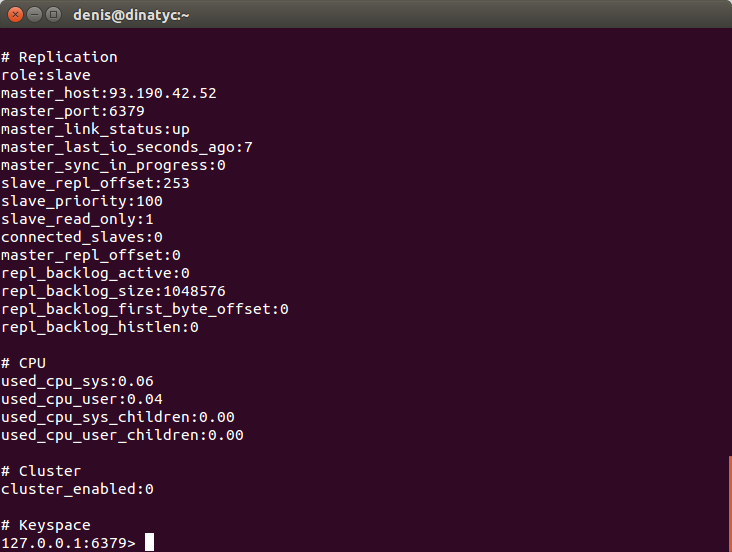732x552 pixels.
Task: Click the # Replication section header
Action: point(59,57)
